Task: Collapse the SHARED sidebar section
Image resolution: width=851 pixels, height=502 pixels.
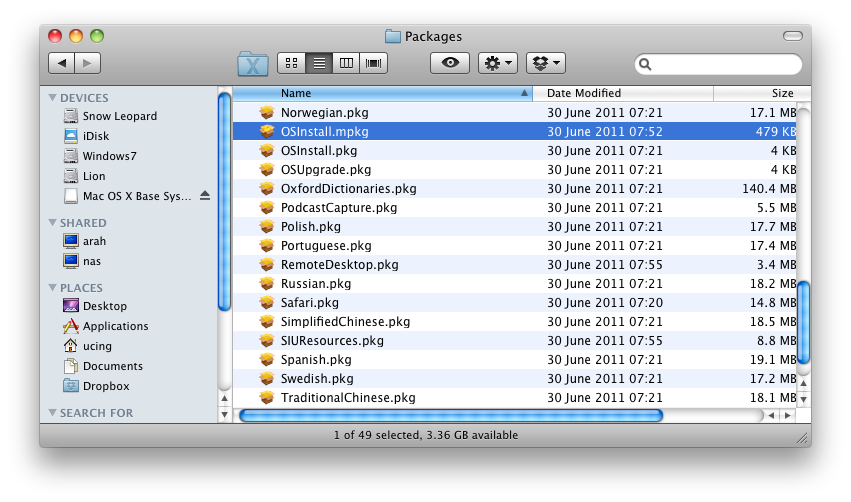Action: [x=52, y=223]
